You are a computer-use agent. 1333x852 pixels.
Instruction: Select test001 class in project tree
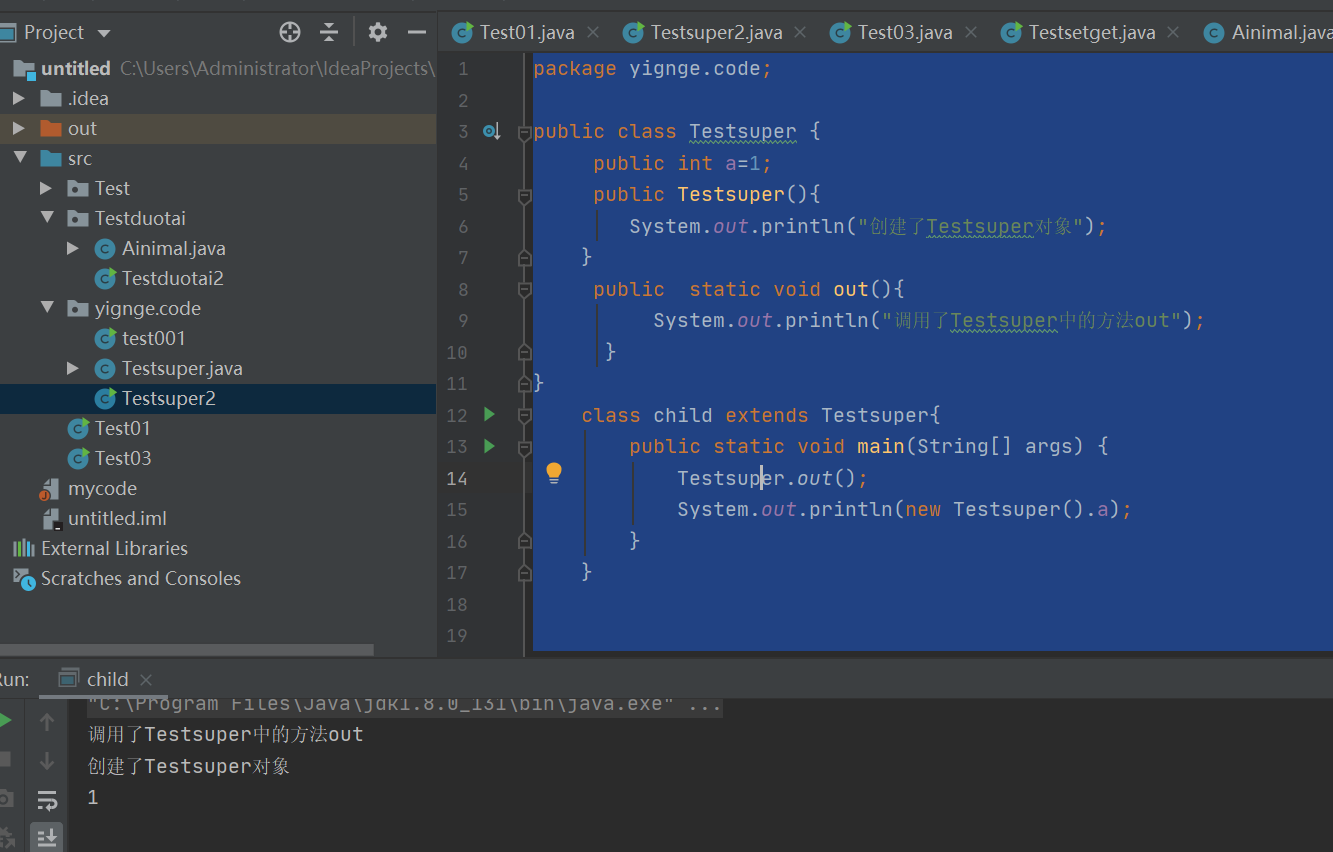click(153, 338)
